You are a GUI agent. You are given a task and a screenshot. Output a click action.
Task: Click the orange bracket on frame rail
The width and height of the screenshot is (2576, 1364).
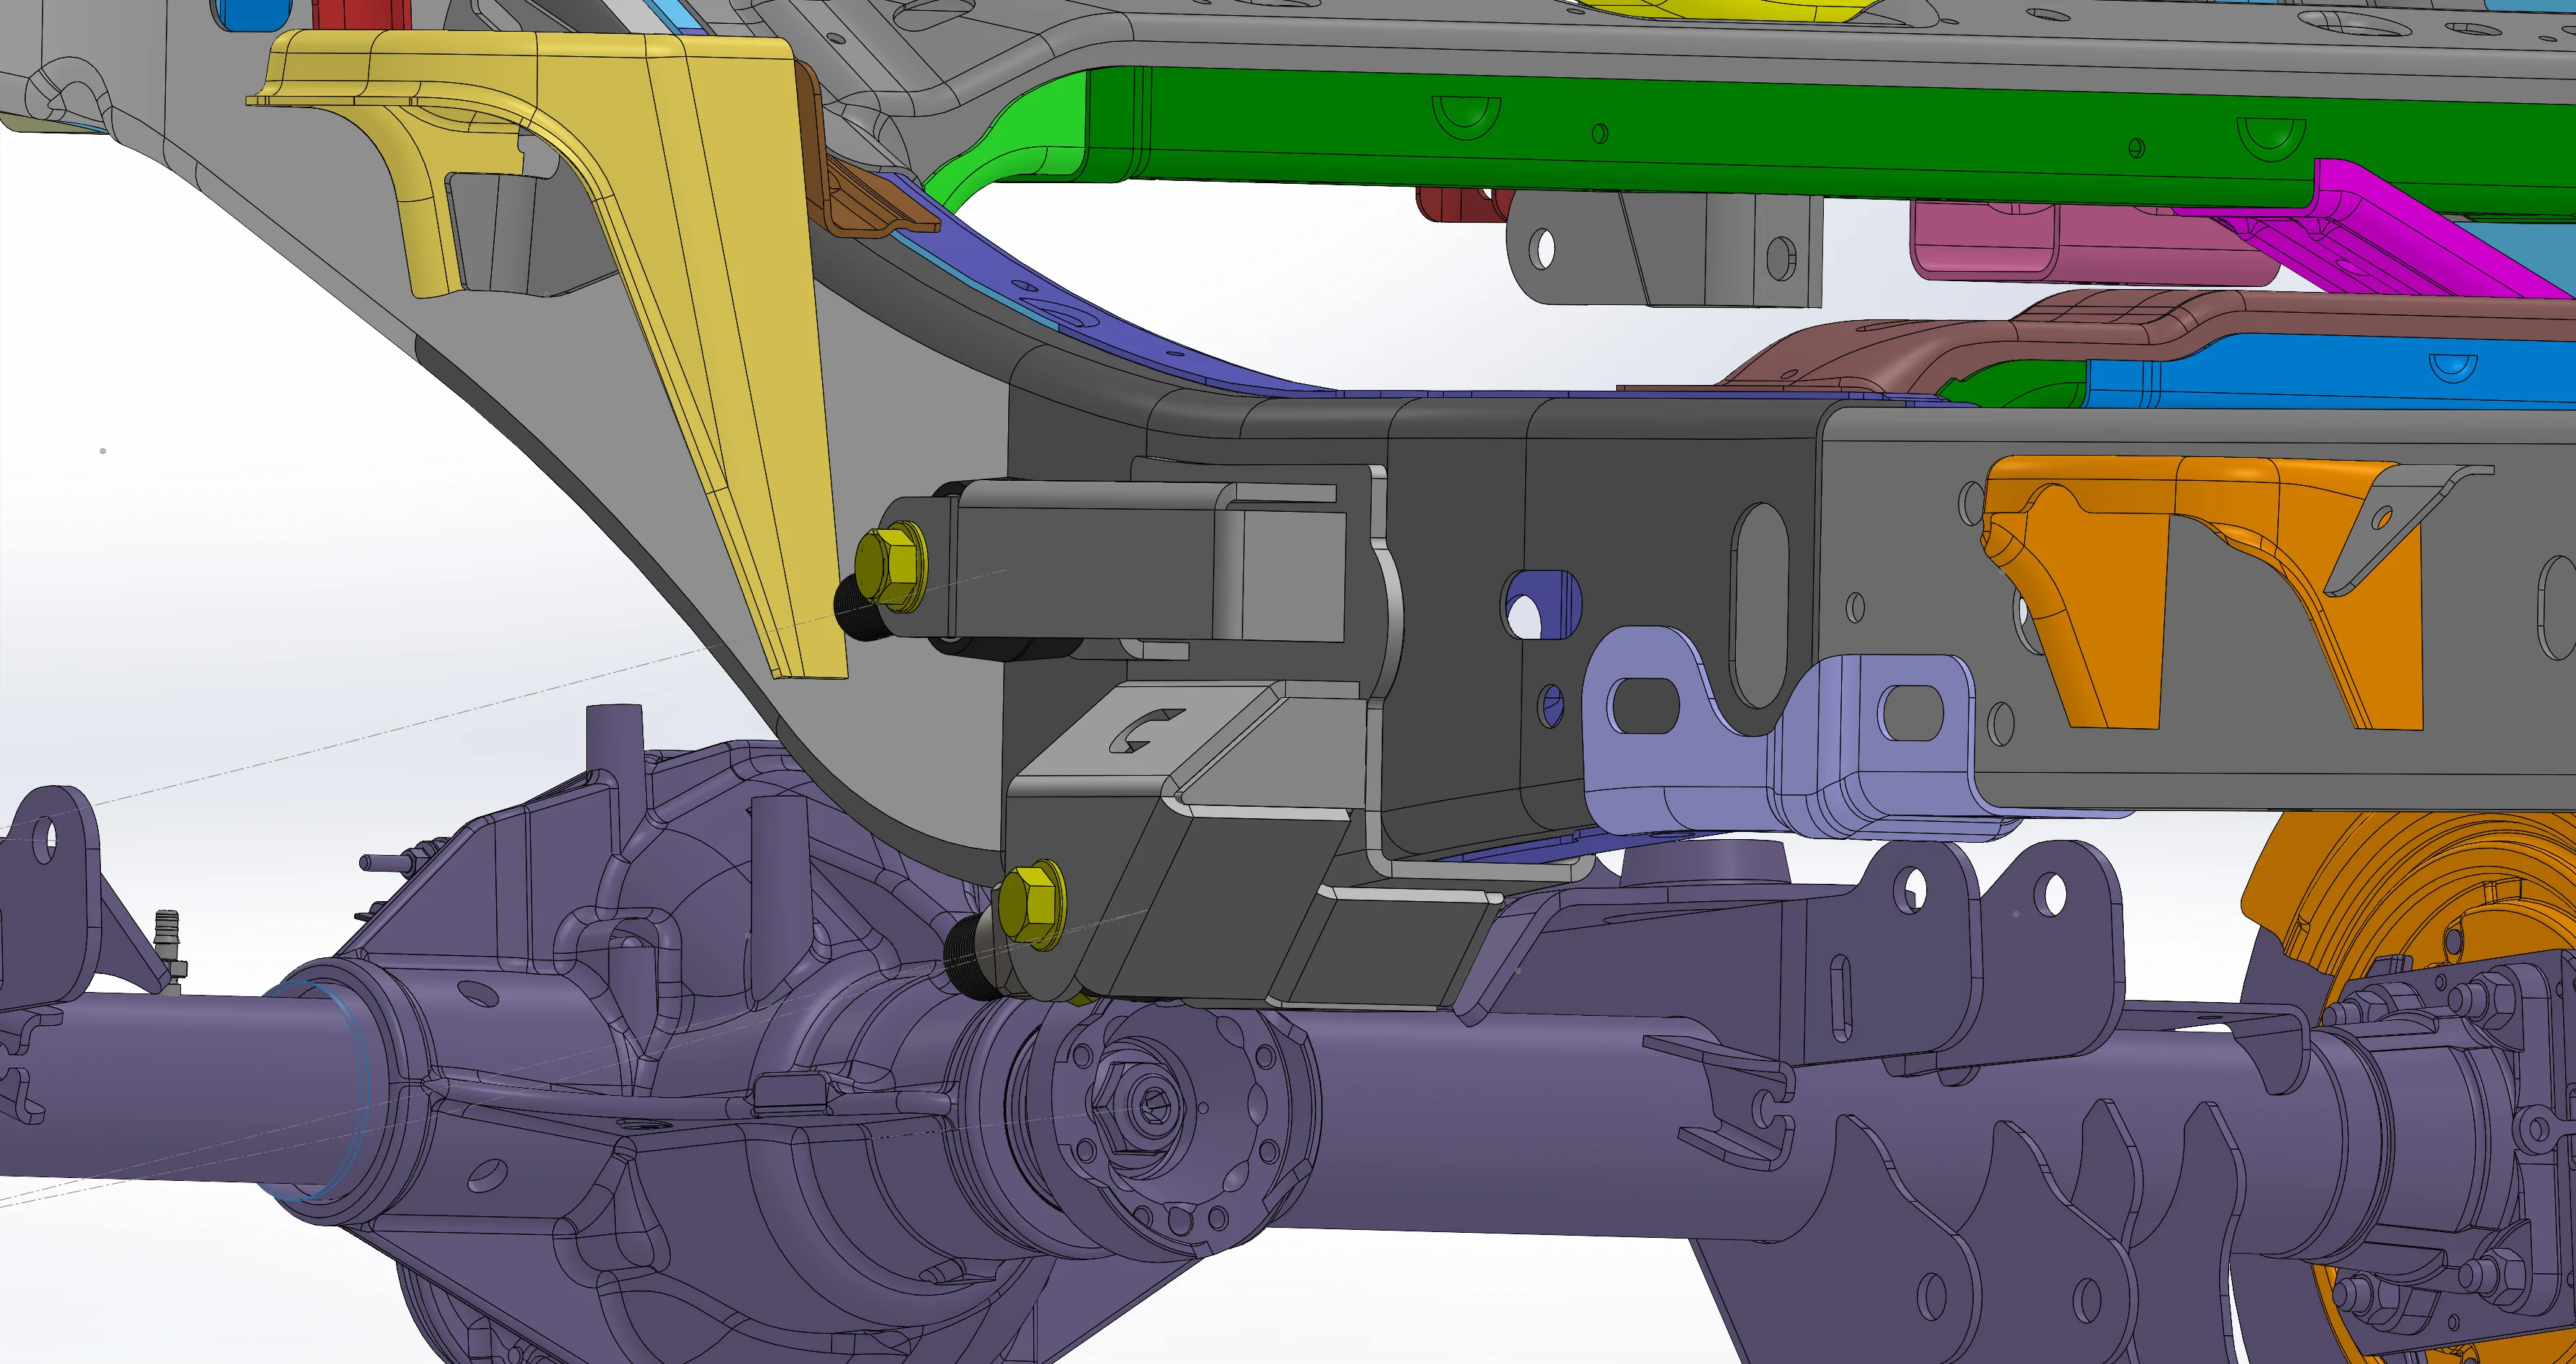2200,590
